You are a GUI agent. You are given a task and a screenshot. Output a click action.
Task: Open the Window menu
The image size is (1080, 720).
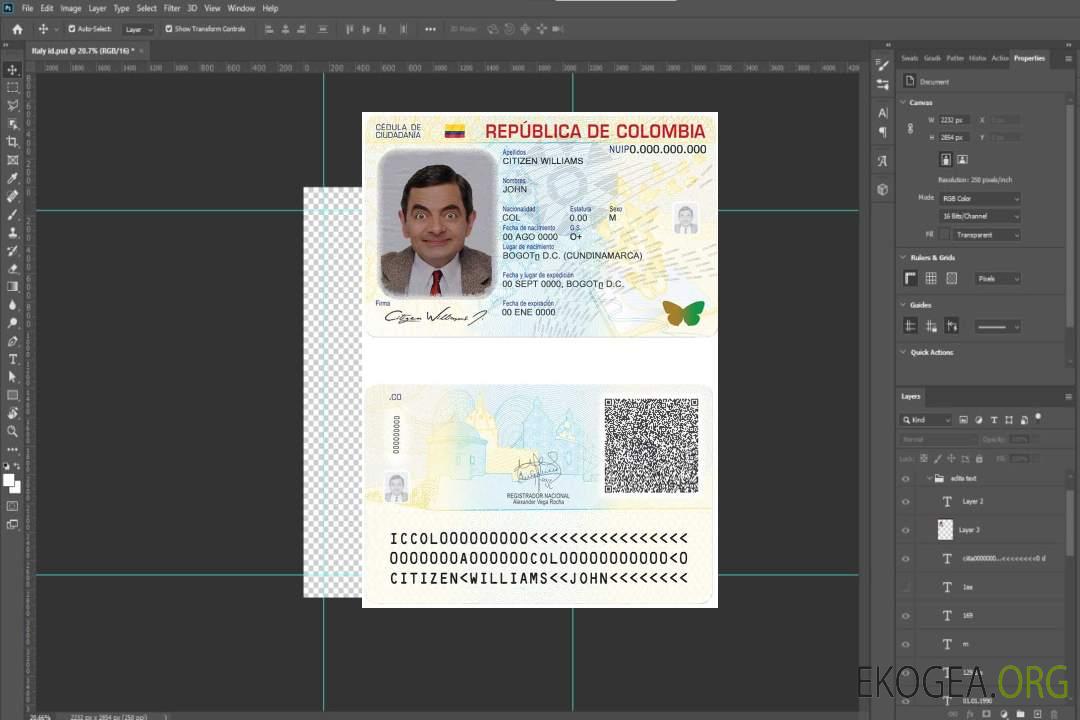[x=241, y=8]
